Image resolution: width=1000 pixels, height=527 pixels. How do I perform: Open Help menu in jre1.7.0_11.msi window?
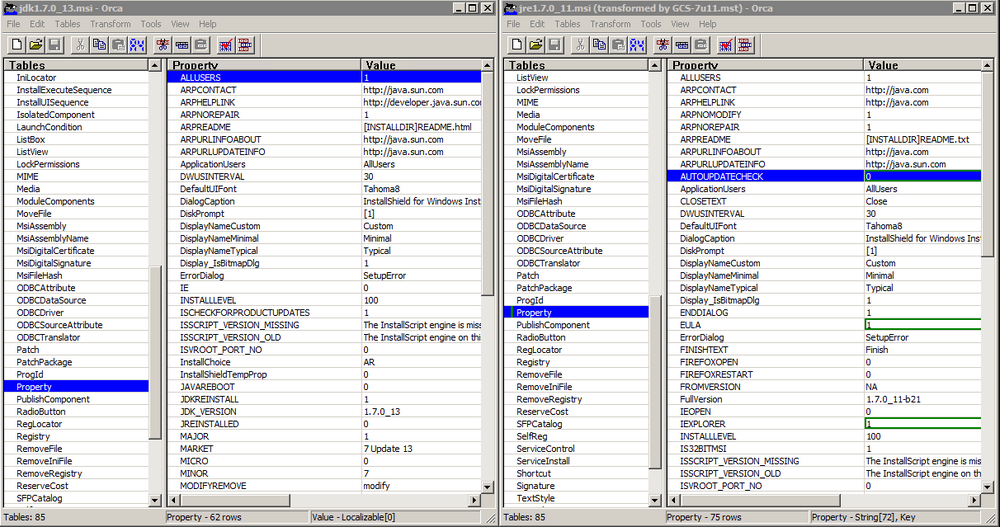[x=707, y=24]
